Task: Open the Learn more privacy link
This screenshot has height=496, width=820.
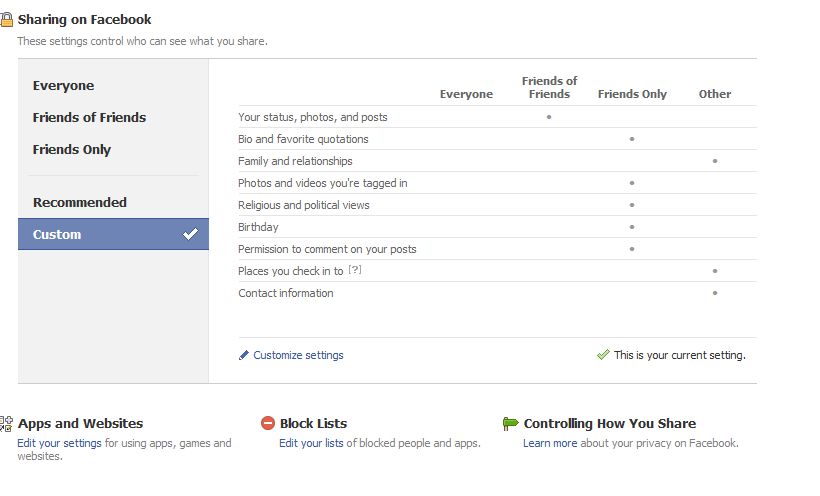Action: 550,443
